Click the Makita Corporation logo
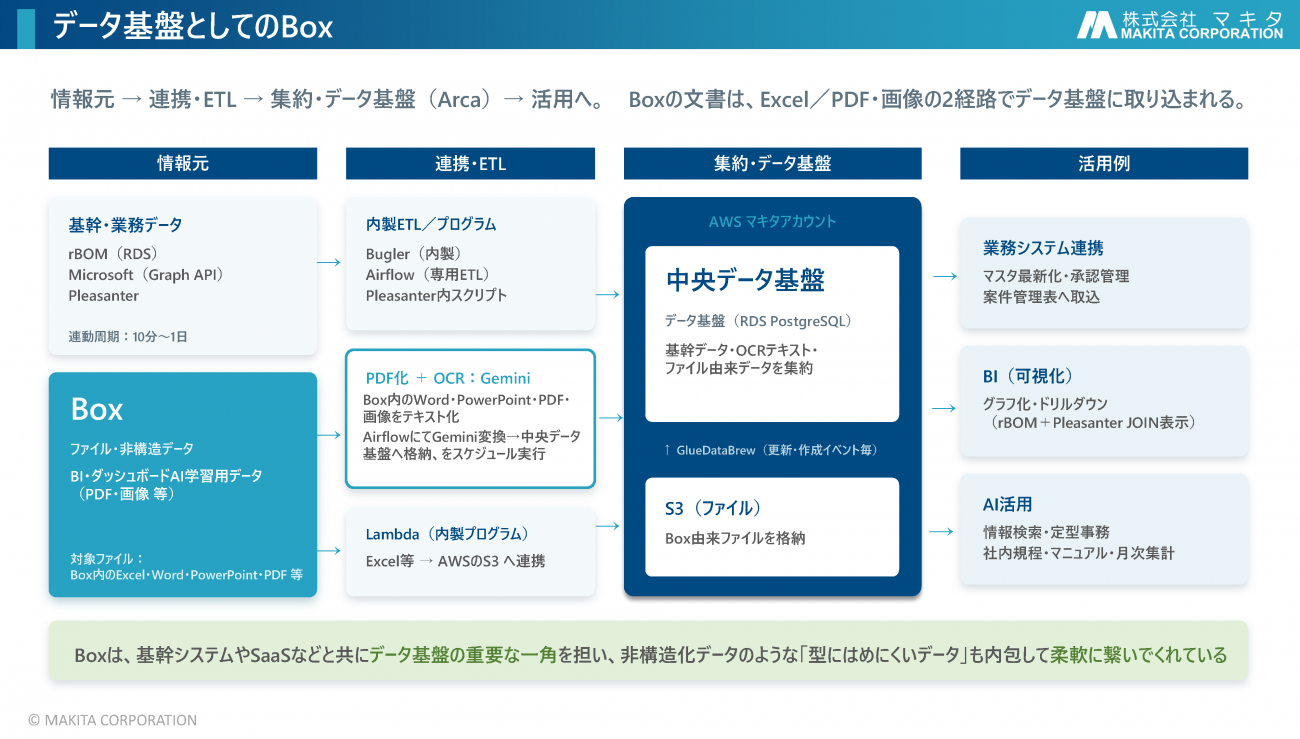Viewport: 1300px width, 739px height. point(1179,24)
